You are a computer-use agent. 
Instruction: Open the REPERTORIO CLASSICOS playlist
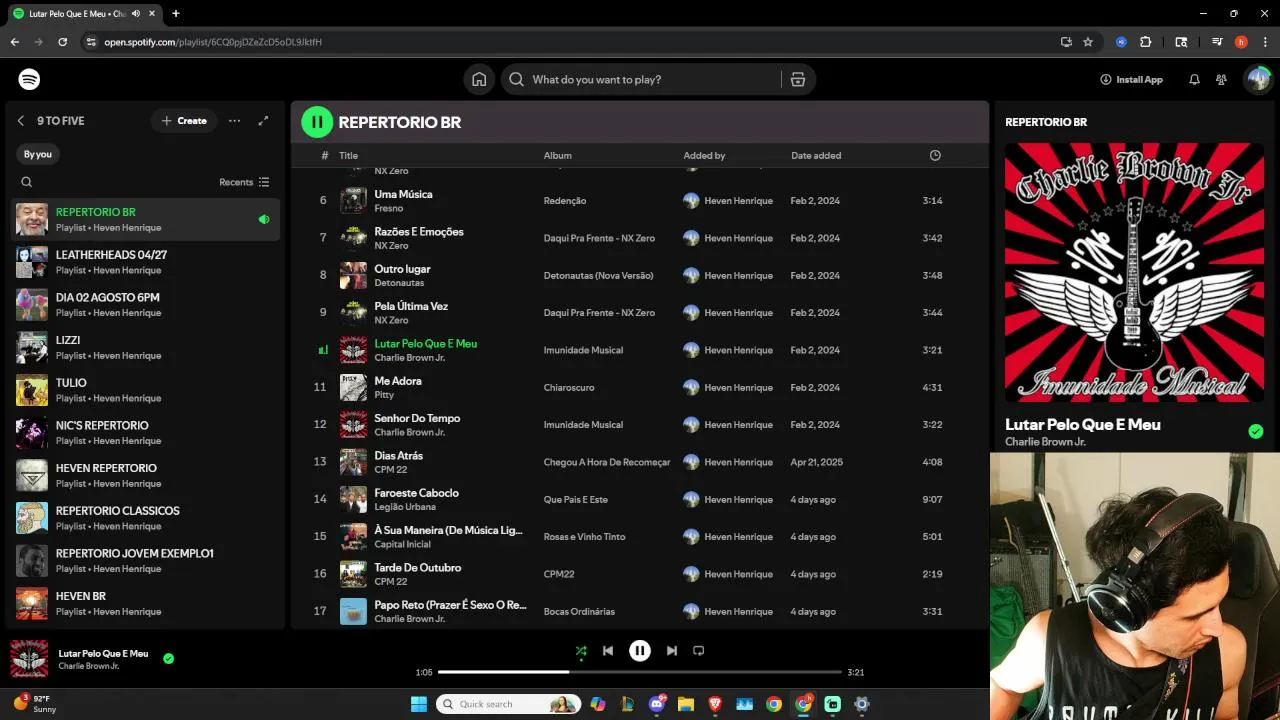(x=147, y=518)
